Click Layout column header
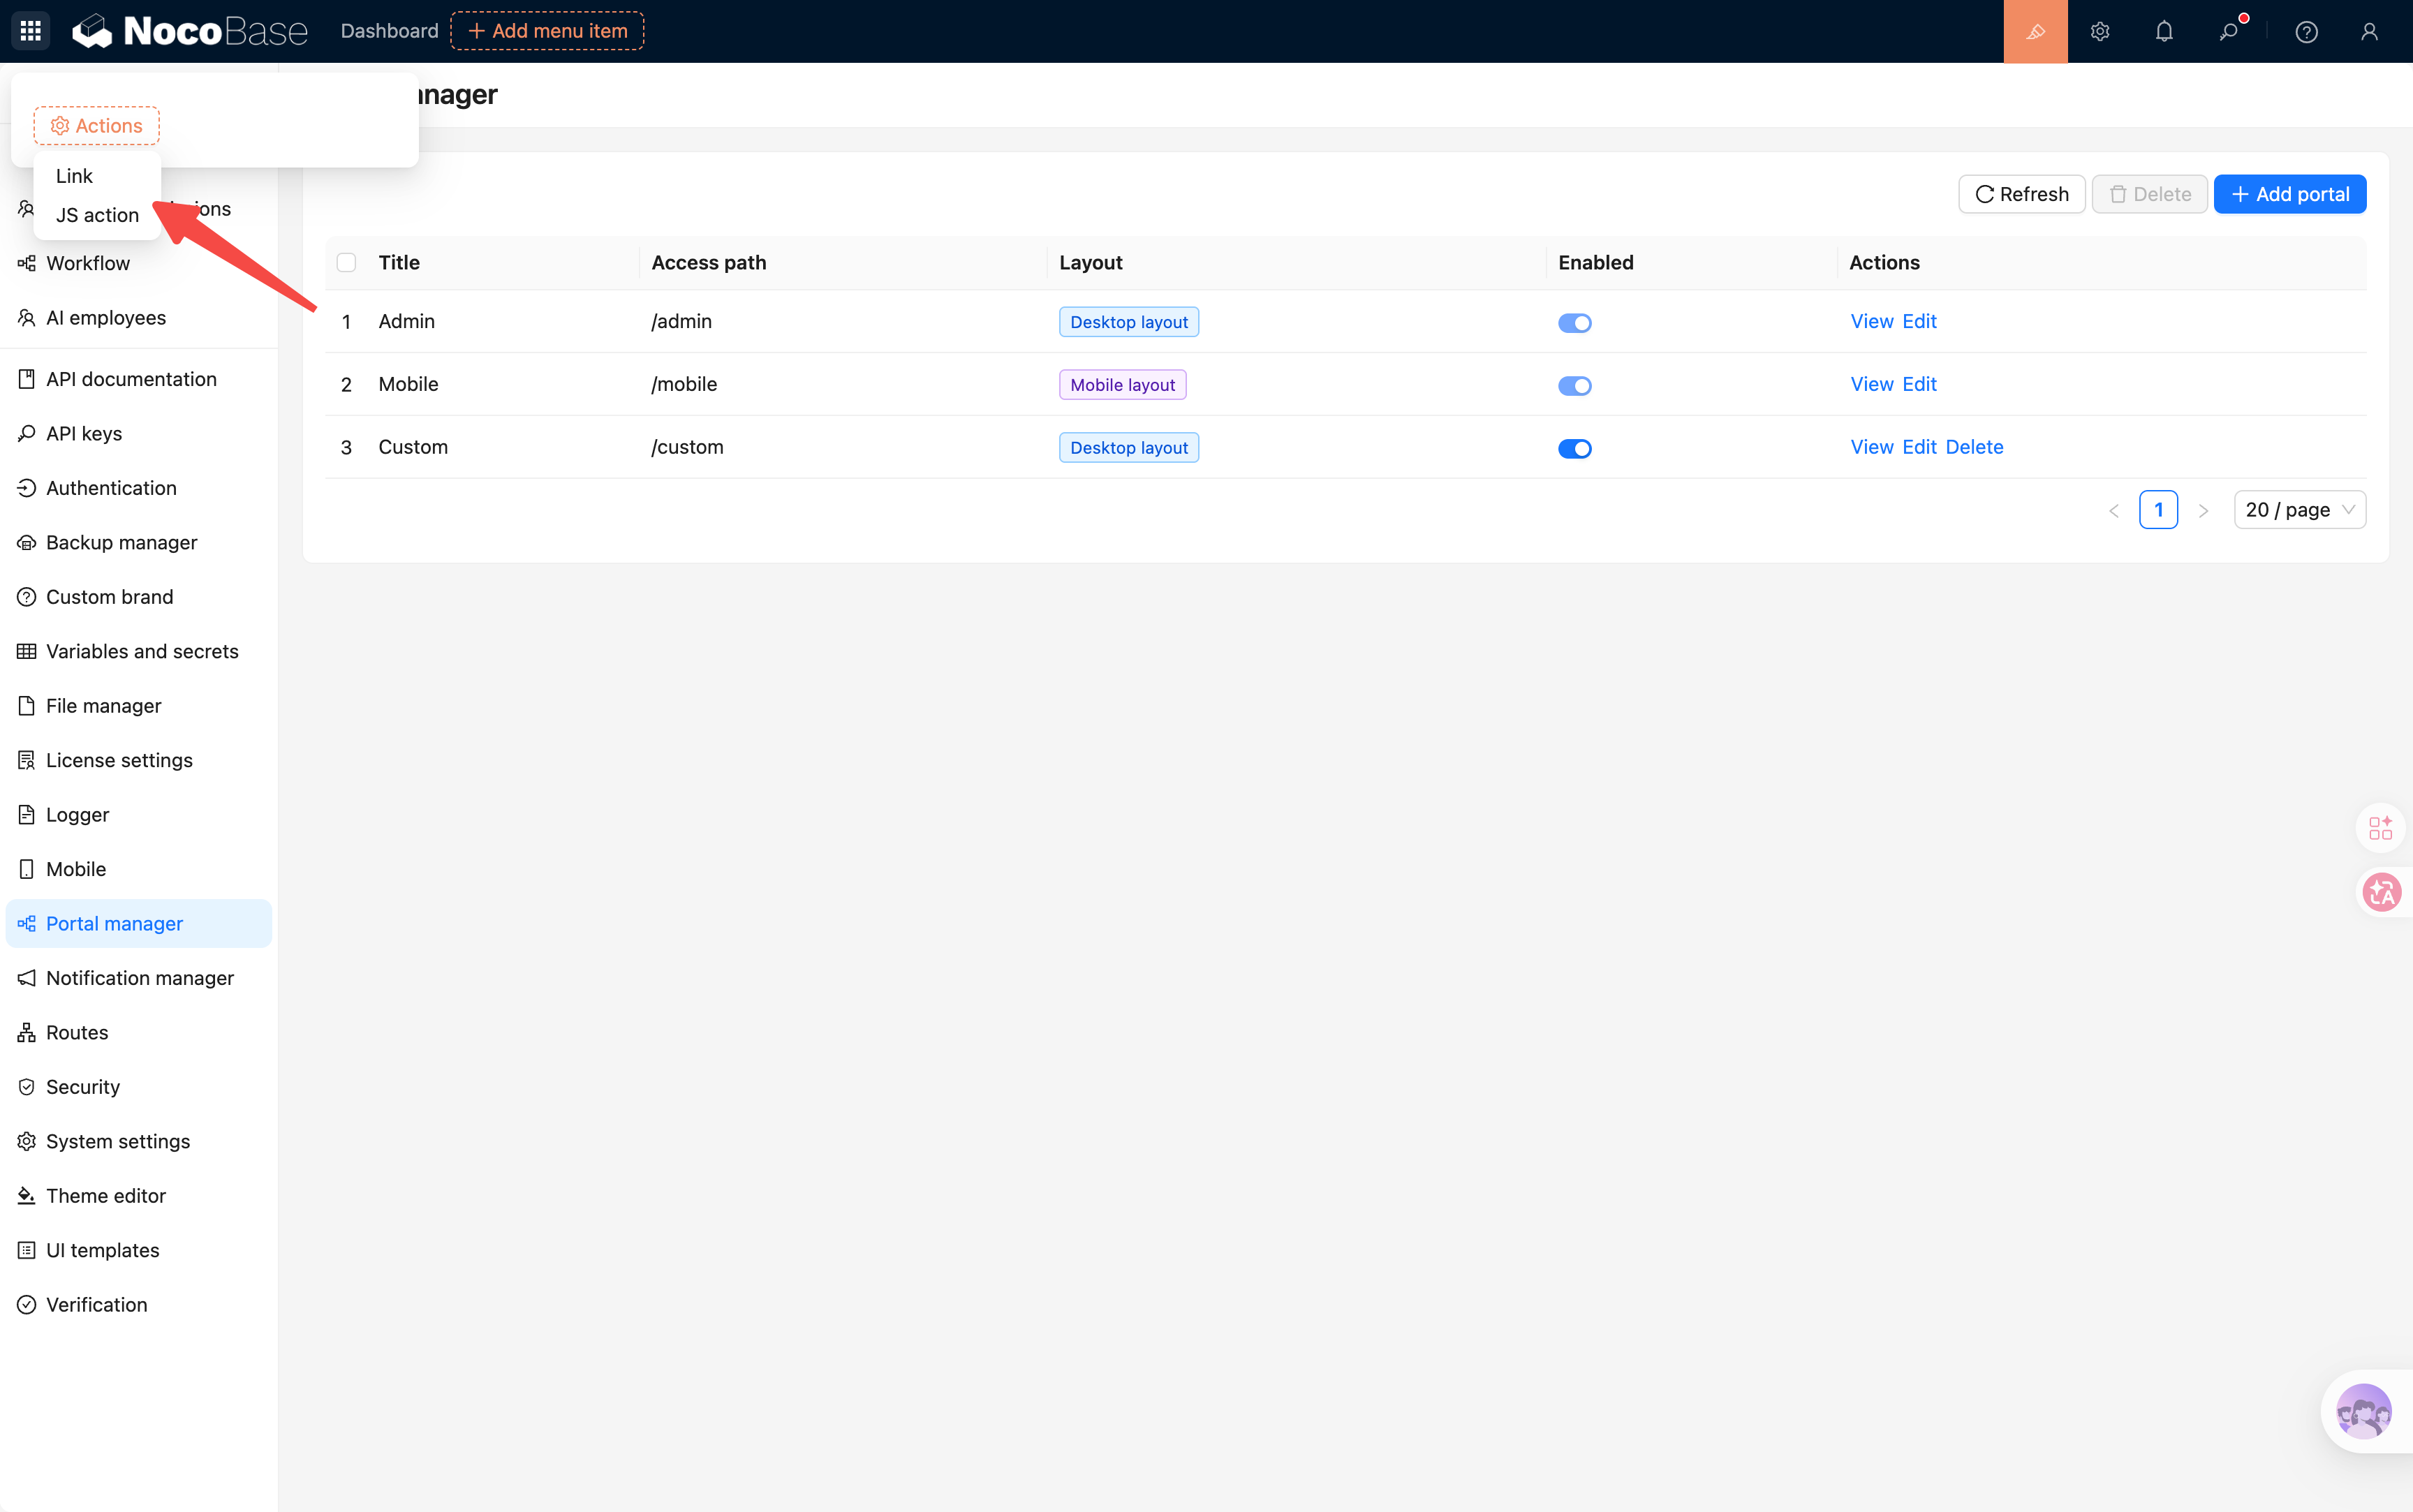 (1090, 262)
